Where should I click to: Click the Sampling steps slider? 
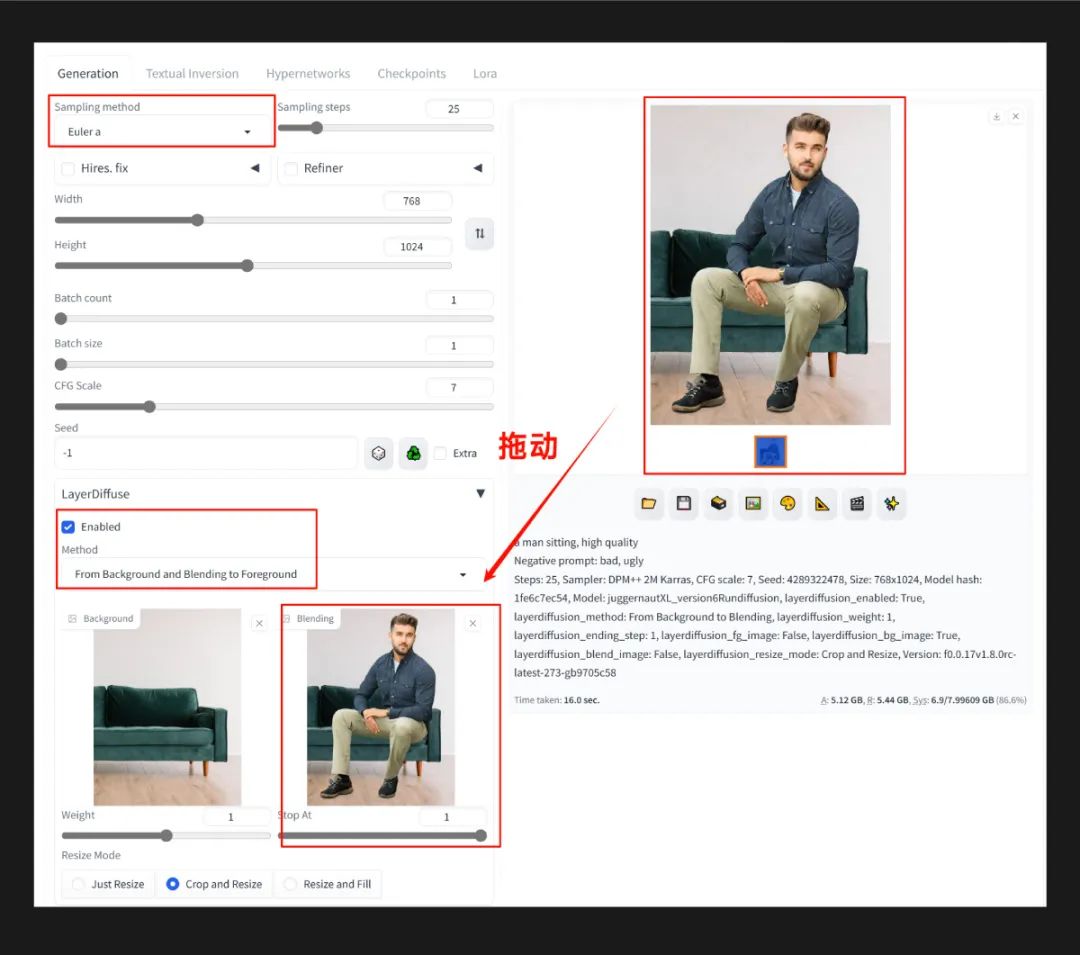tap(386, 127)
